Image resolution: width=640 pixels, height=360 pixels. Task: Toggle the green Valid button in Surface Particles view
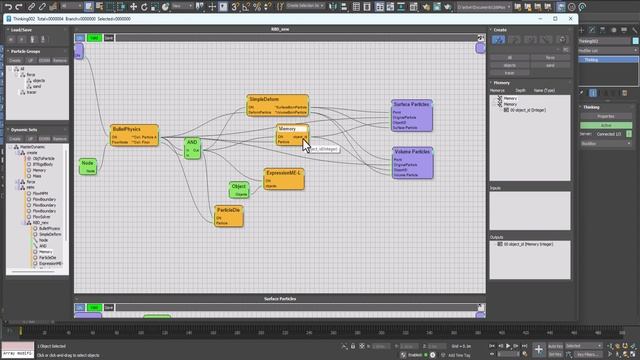click(x=94, y=307)
